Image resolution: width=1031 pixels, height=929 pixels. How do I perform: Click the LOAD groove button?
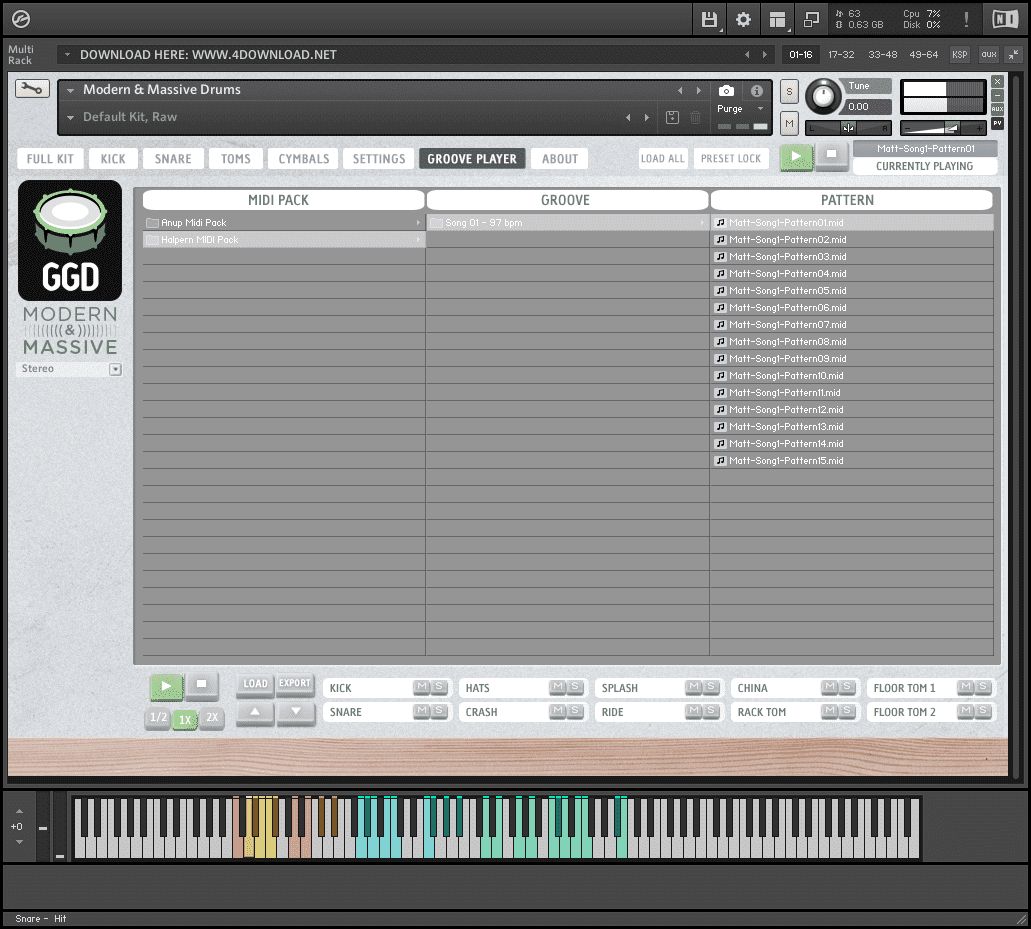pyautogui.click(x=255, y=684)
